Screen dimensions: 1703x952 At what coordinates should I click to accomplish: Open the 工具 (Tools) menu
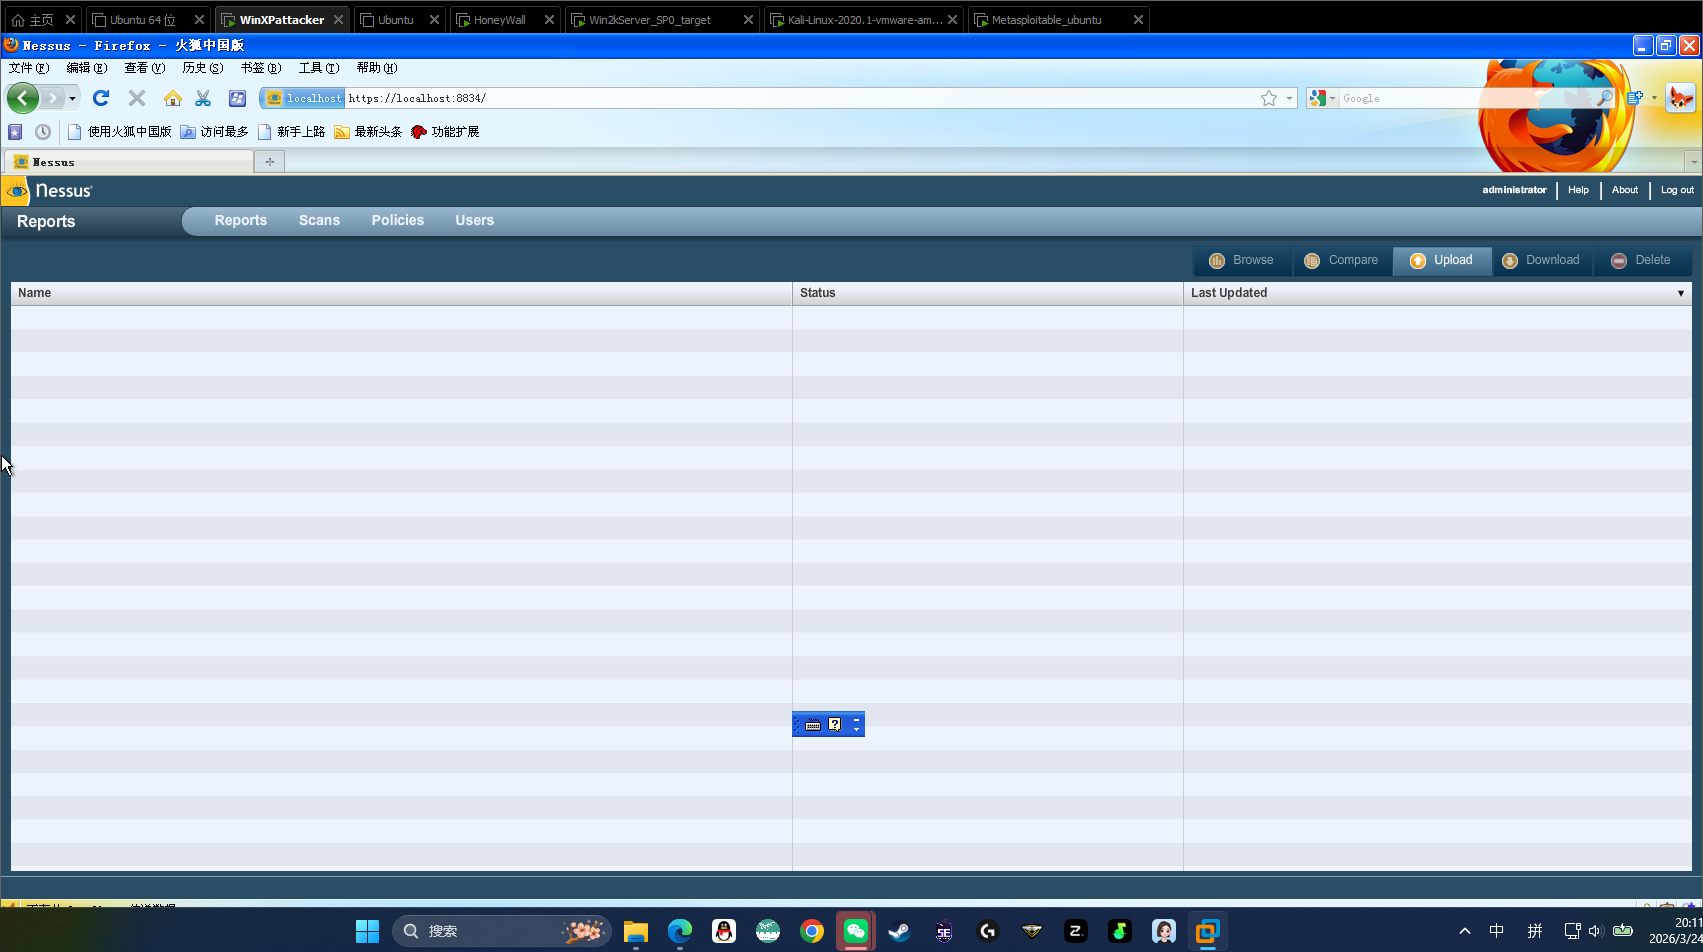[319, 68]
